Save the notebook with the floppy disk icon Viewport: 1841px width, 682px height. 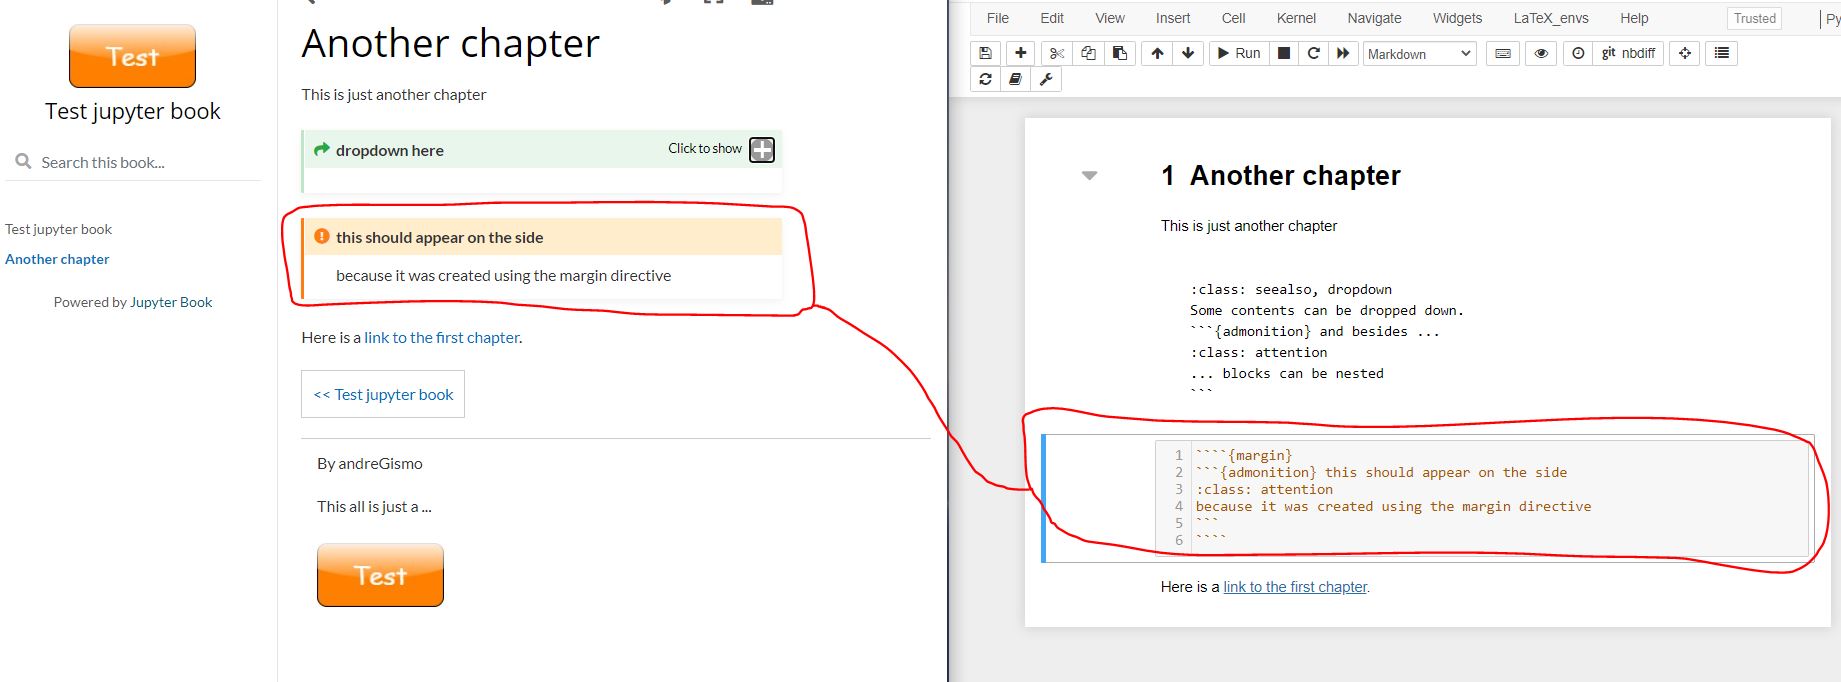coord(985,53)
